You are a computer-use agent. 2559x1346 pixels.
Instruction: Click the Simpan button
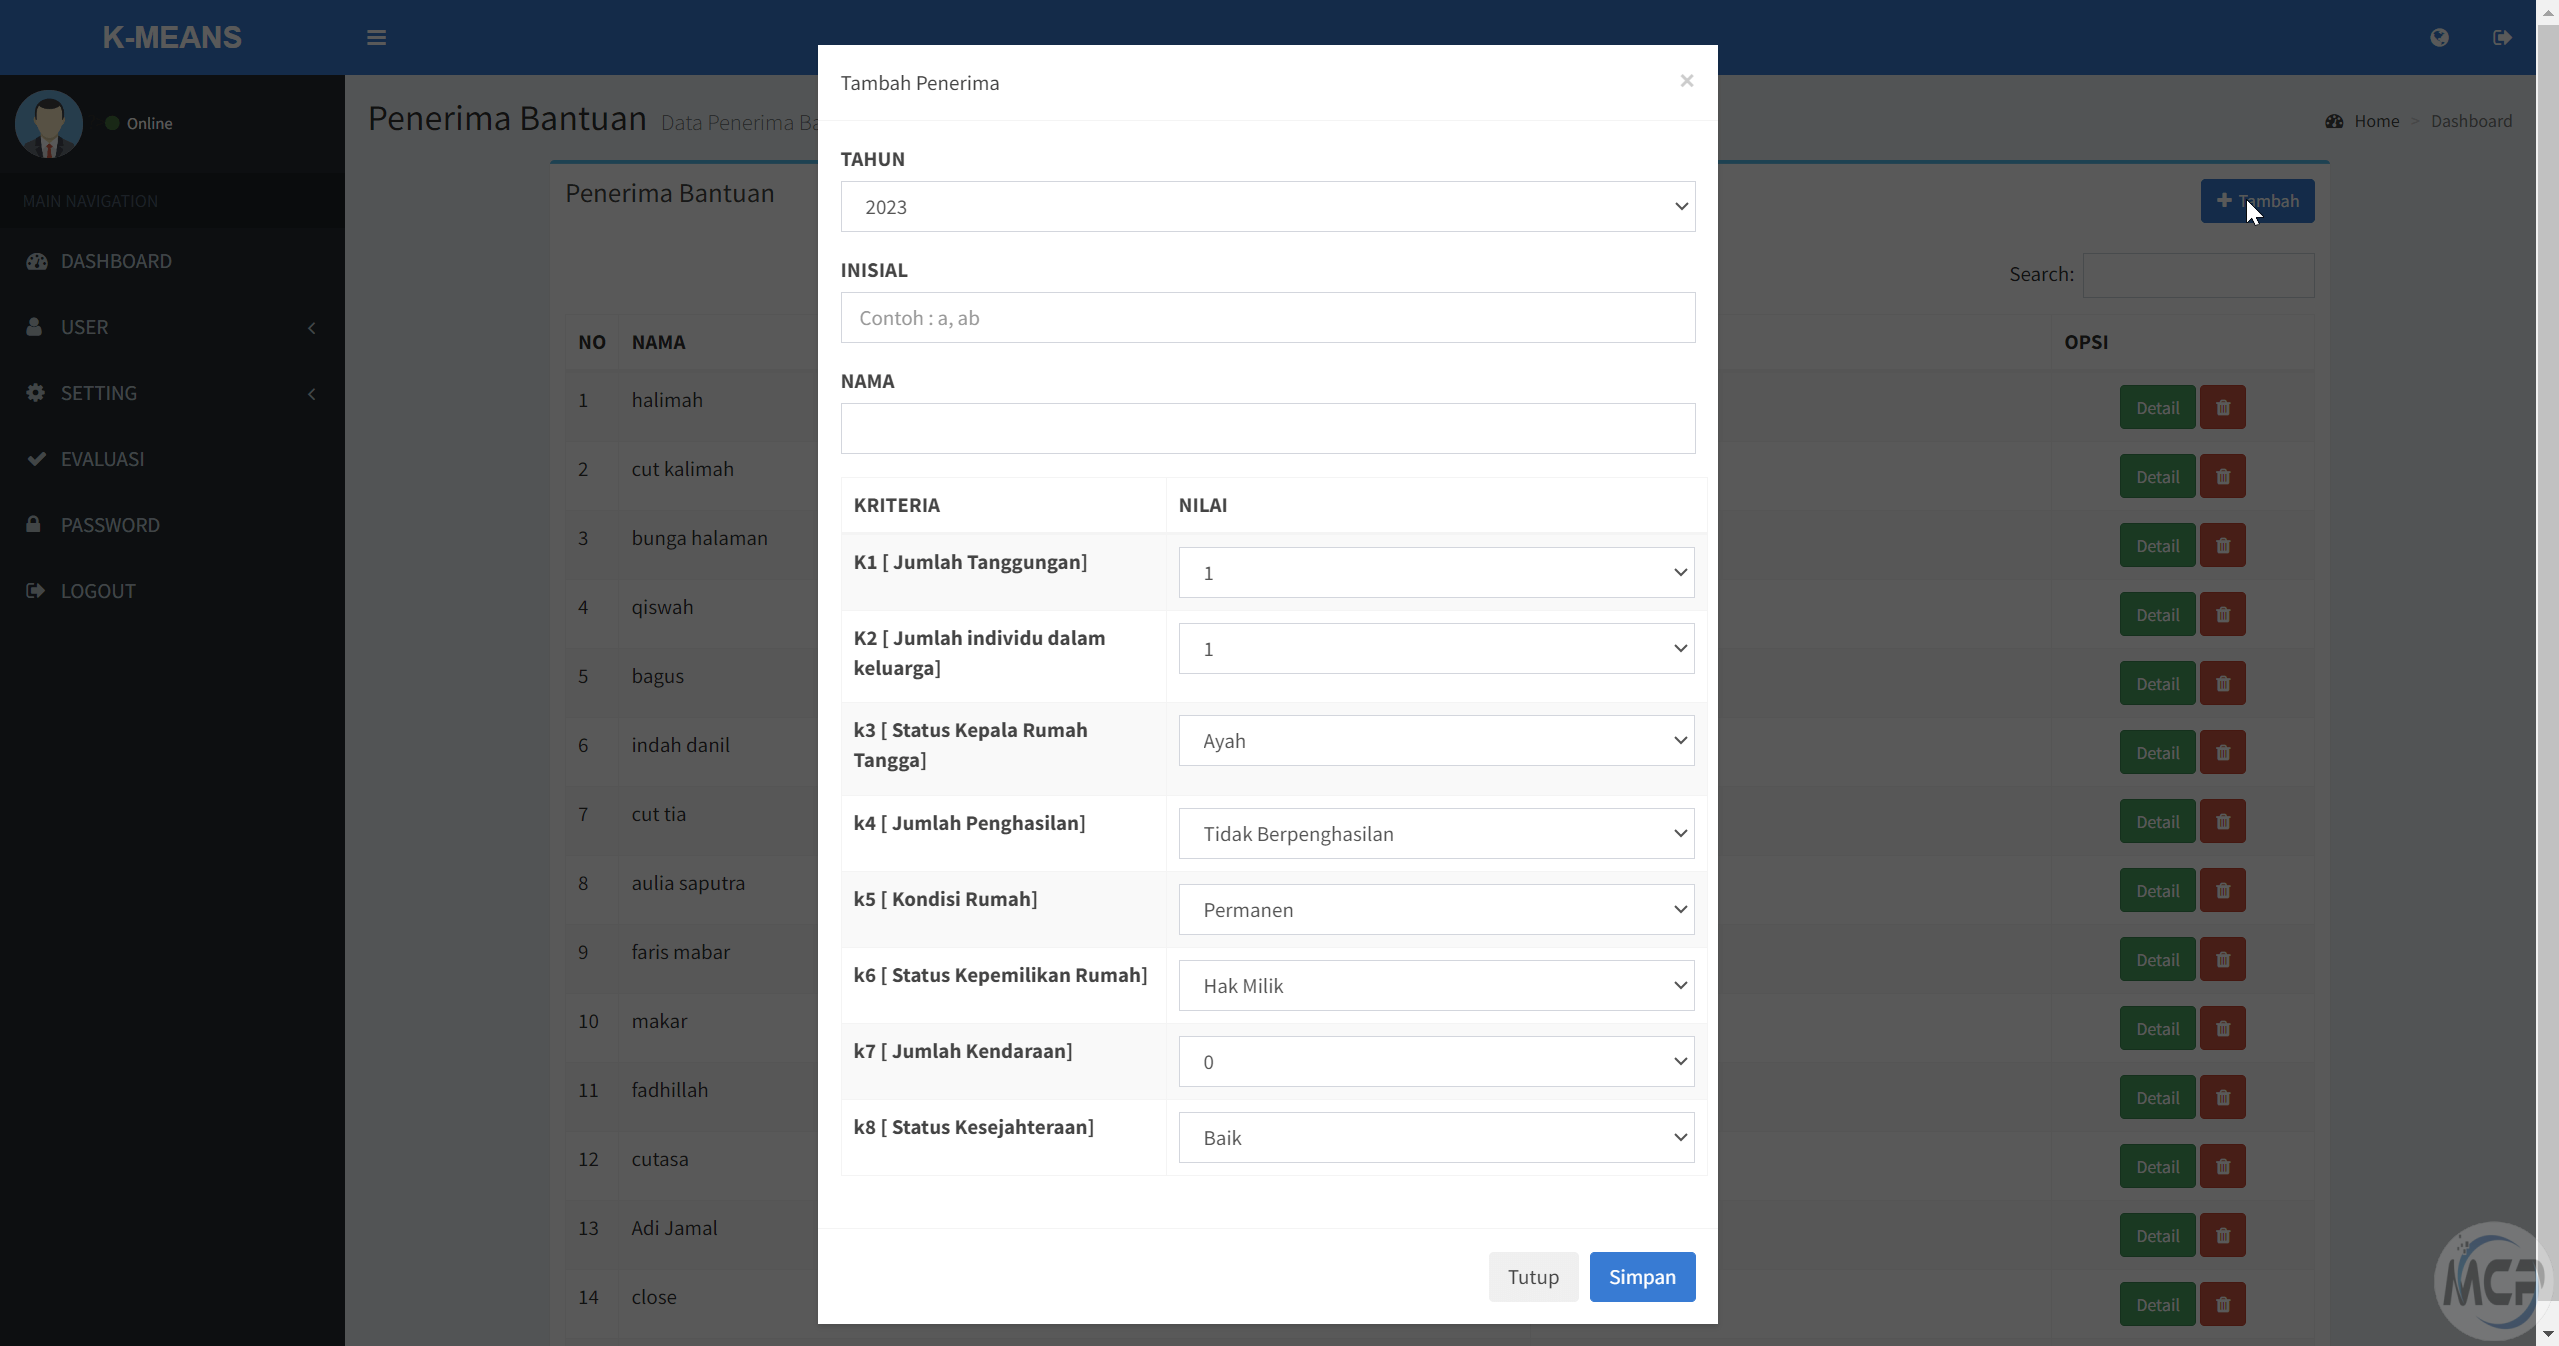(1641, 1277)
